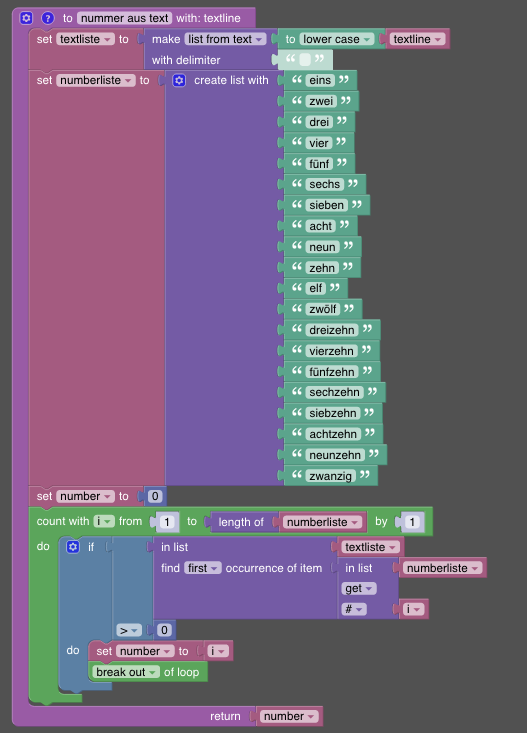Open the textliste variable dropdown in the set block

(86, 39)
